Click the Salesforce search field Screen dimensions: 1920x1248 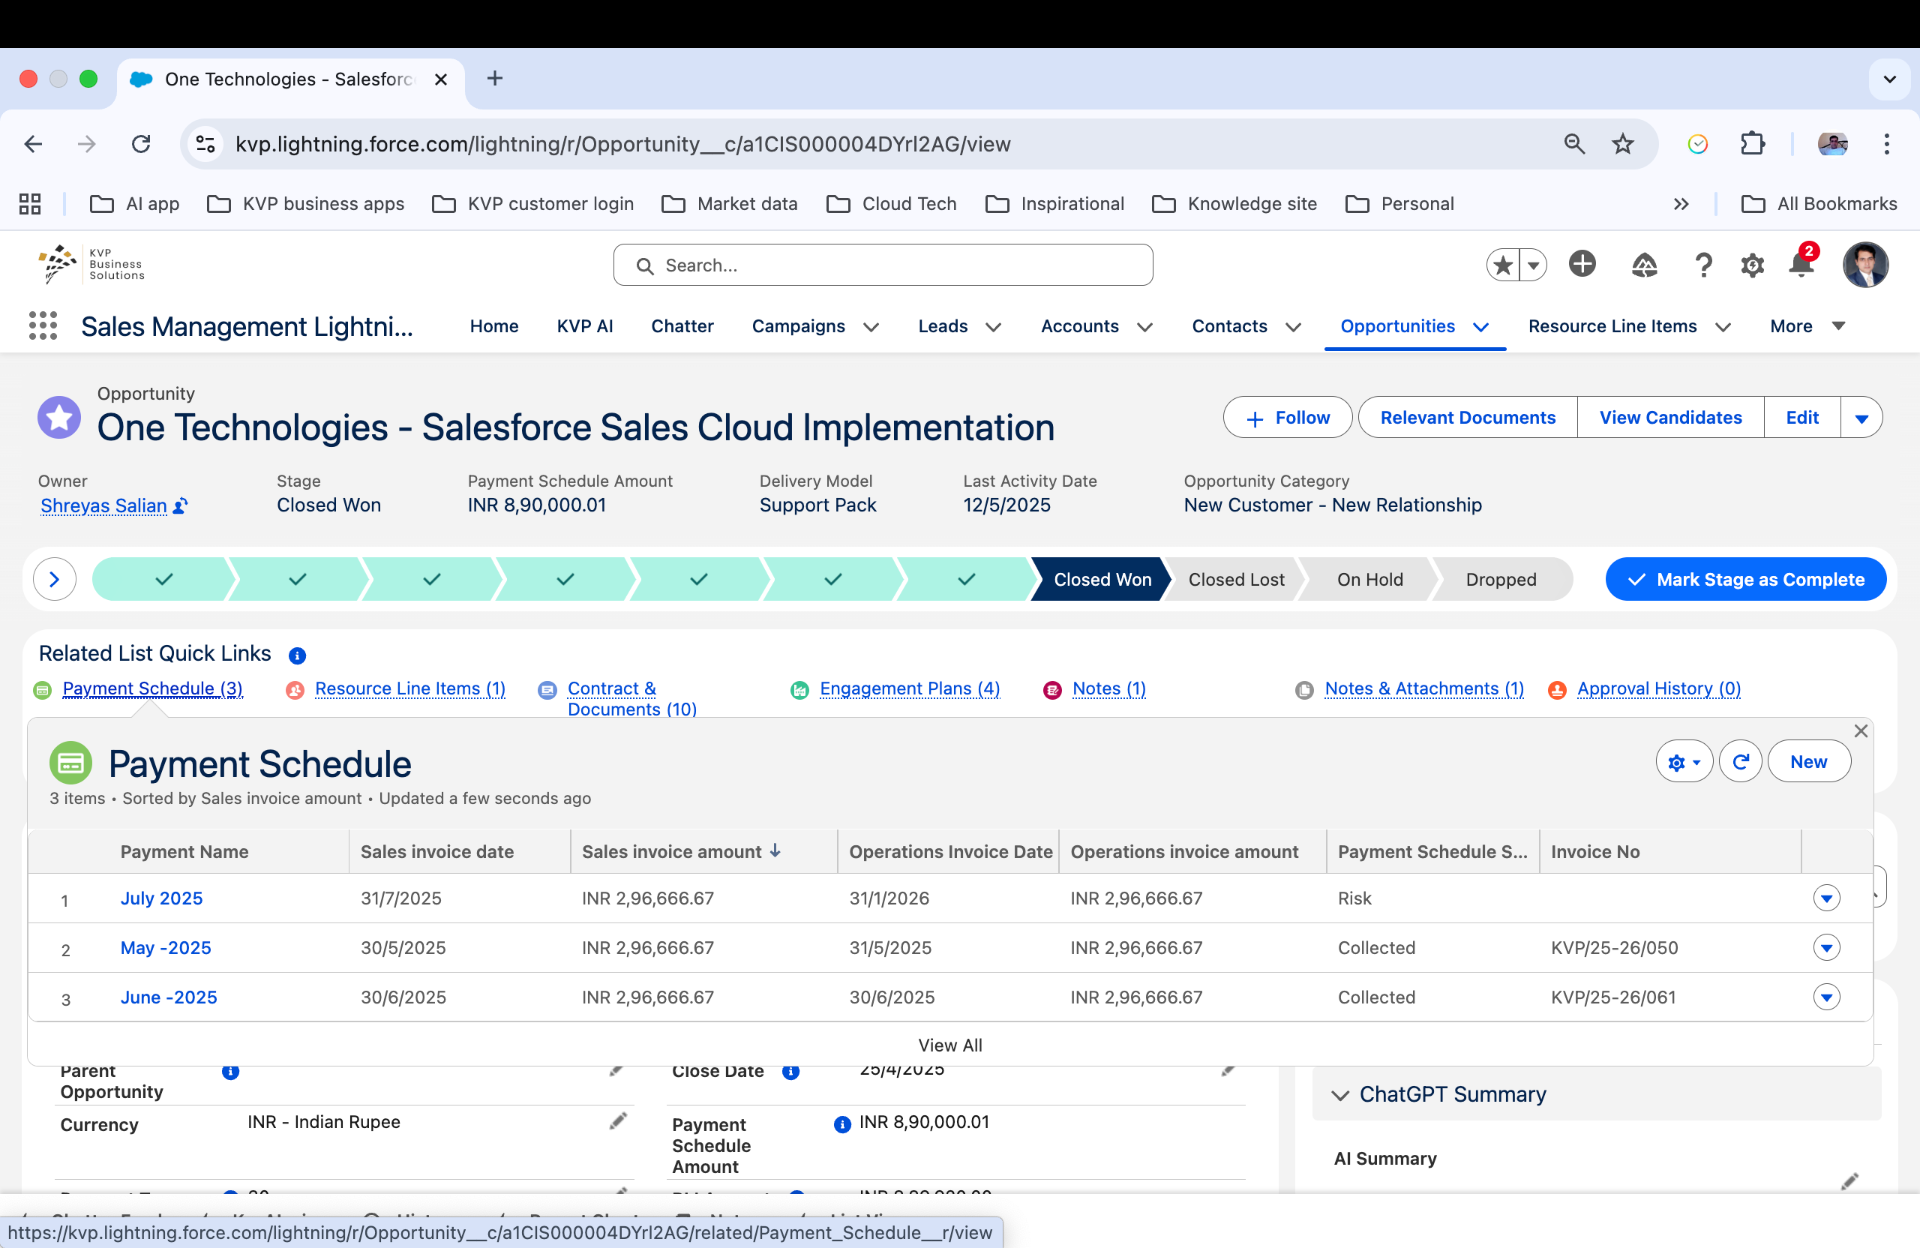click(883, 265)
